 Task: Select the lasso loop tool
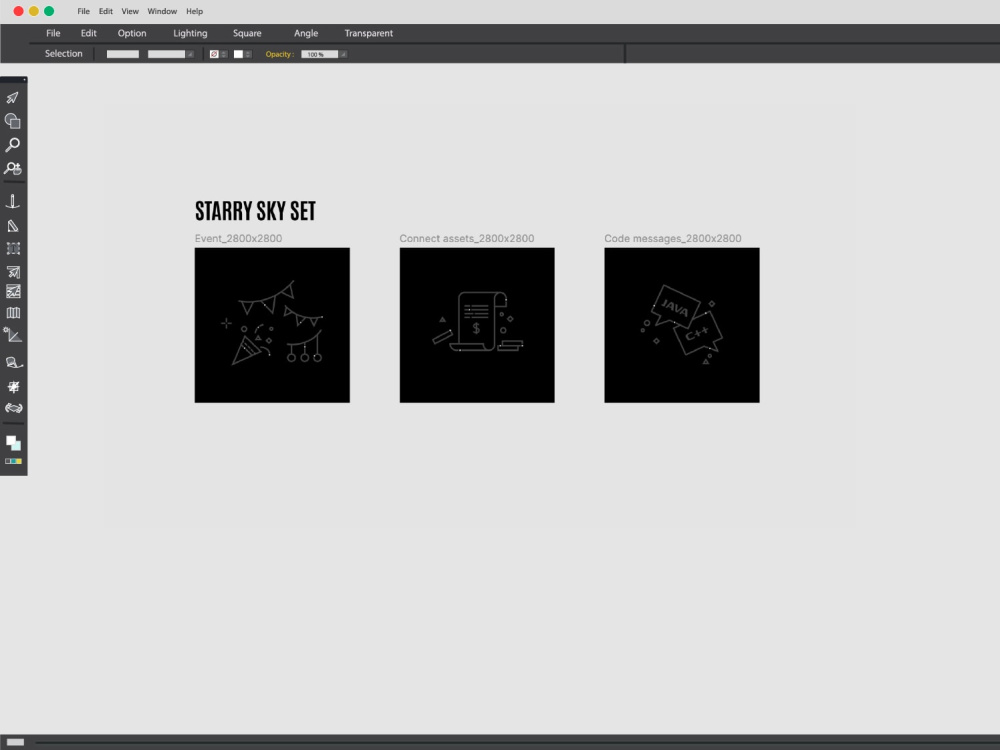[x=13, y=363]
